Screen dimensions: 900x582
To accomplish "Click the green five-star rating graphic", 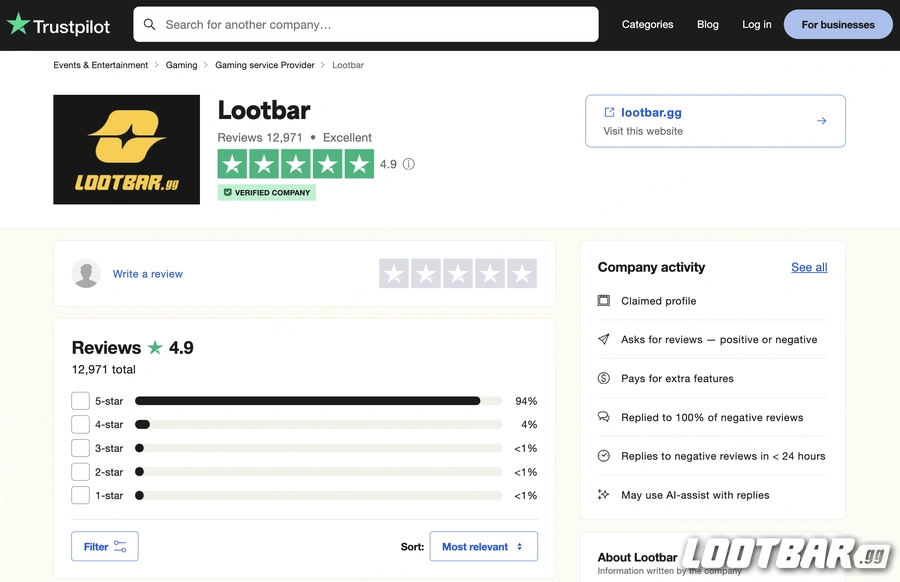I will [296, 164].
